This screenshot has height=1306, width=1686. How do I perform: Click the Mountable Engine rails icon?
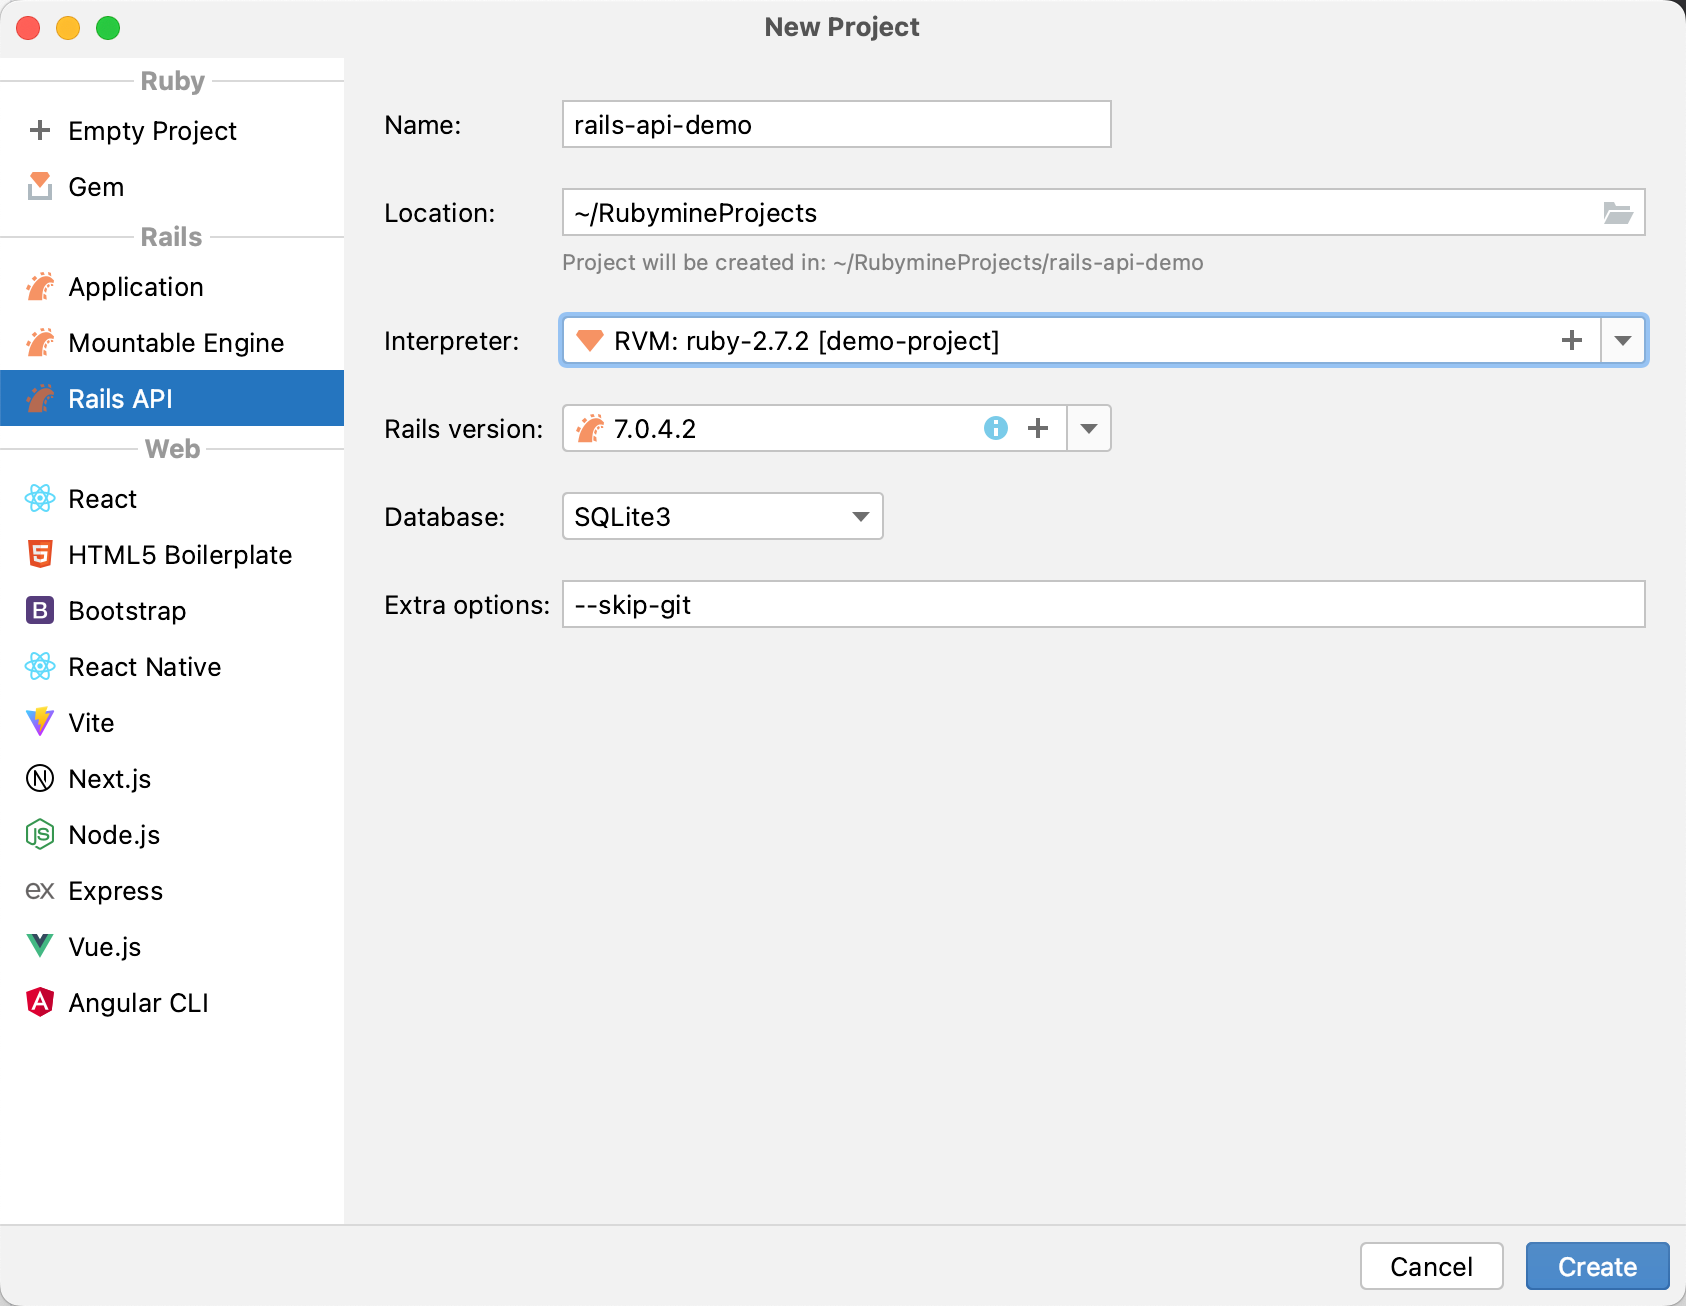click(40, 342)
